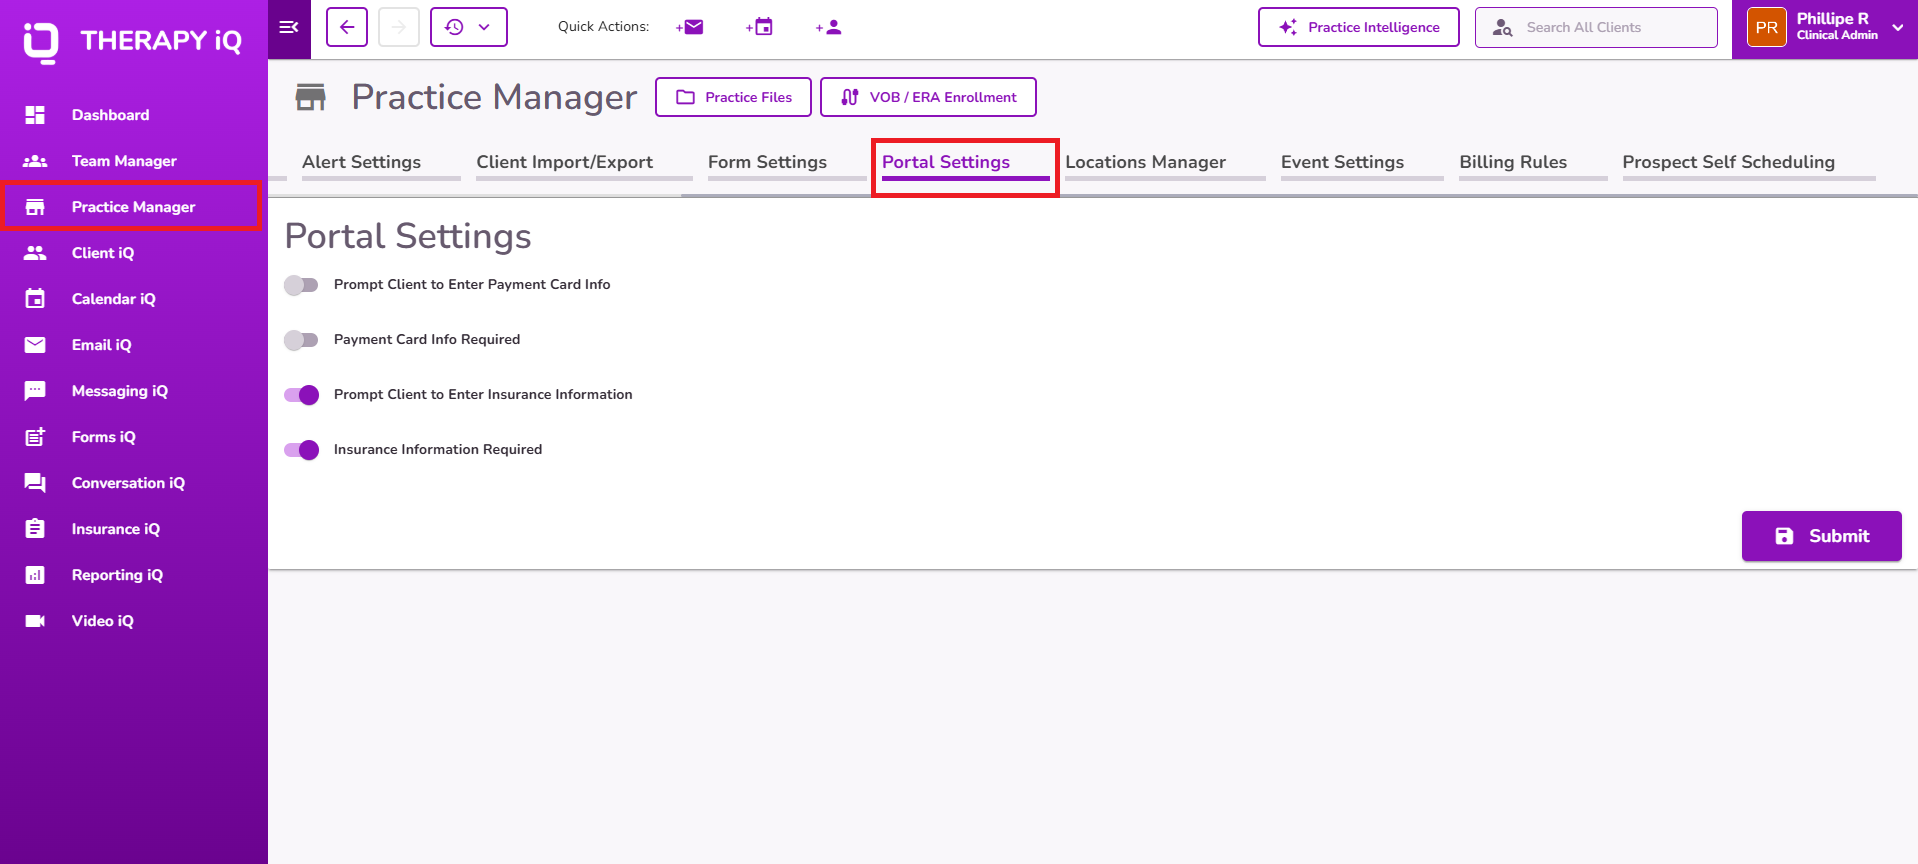
Task: Open Client iQ in the sidebar
Action: pyautogui.click(x=134, y=253)
